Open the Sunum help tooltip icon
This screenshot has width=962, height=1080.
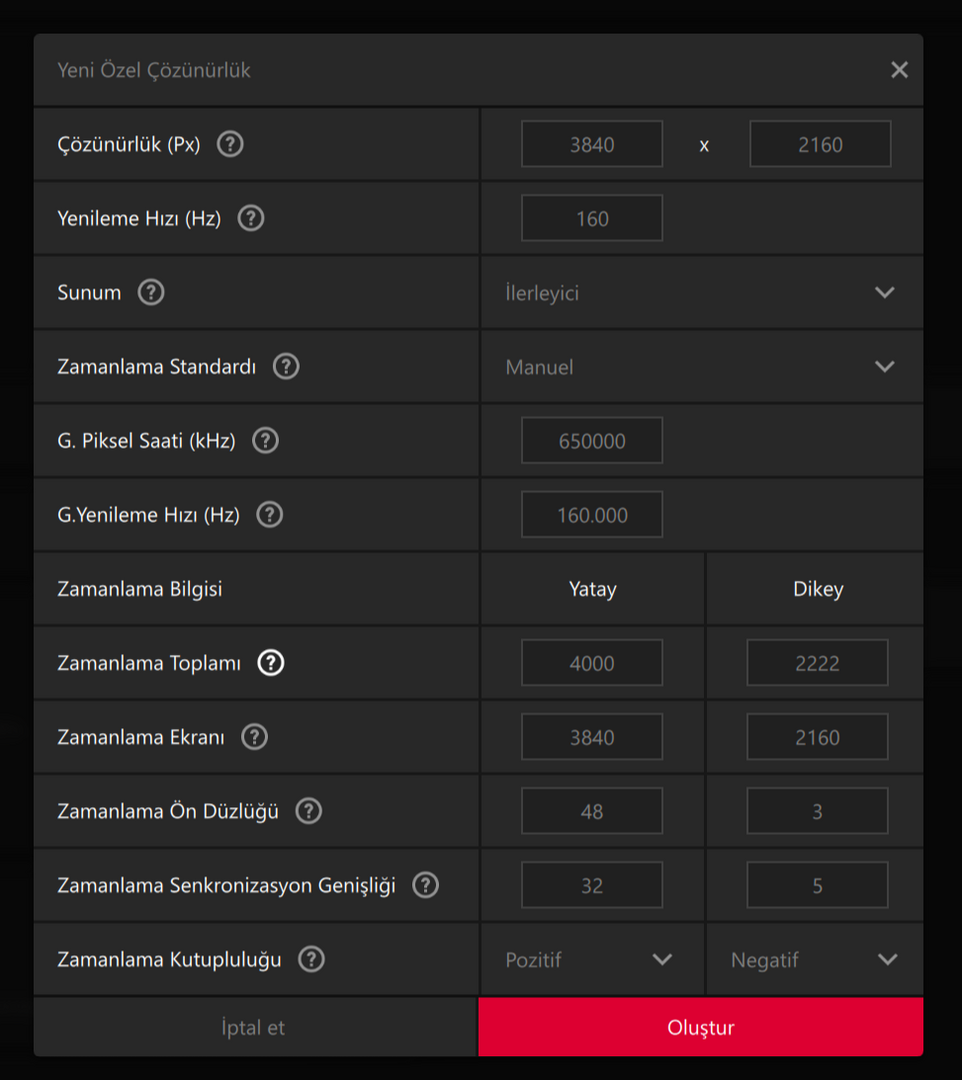click(x=151, y=292)
